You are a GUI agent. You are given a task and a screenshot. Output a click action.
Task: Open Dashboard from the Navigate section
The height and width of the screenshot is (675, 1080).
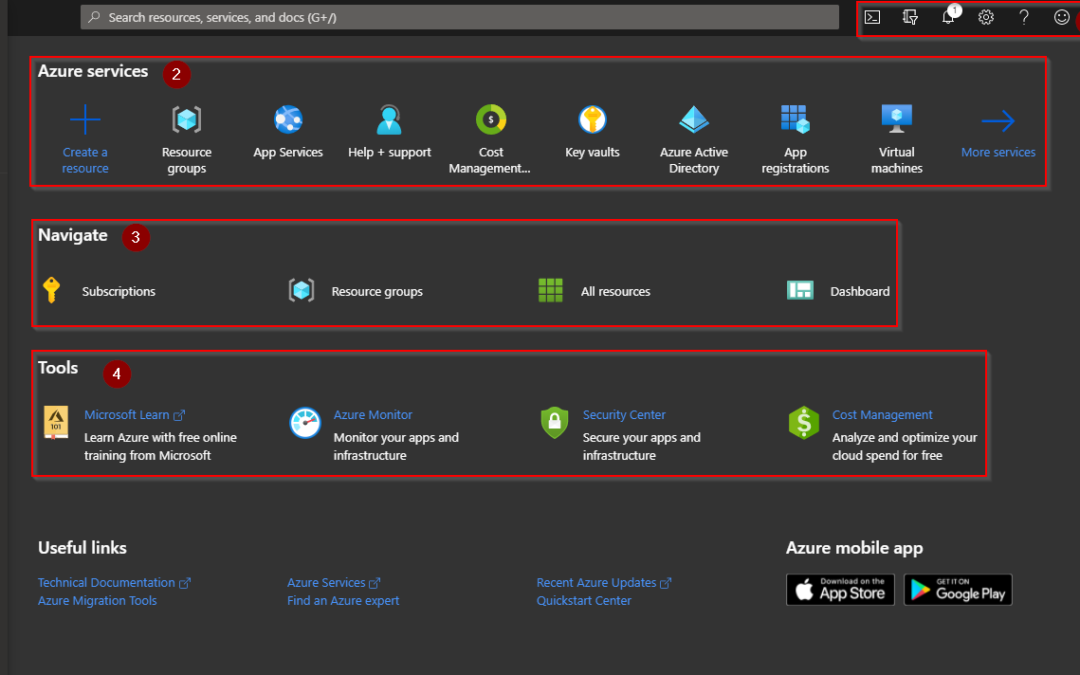pos(859,292)
